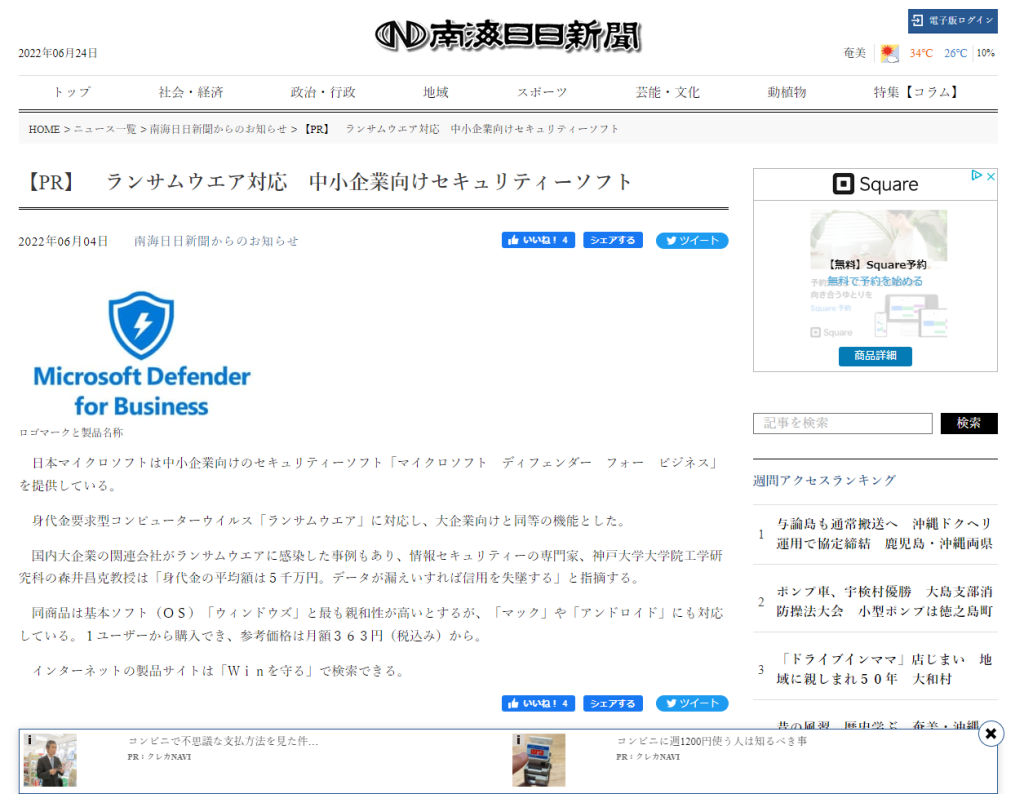
Task: Close the Square advertisement with X
Action: click(x=991, y=176)
